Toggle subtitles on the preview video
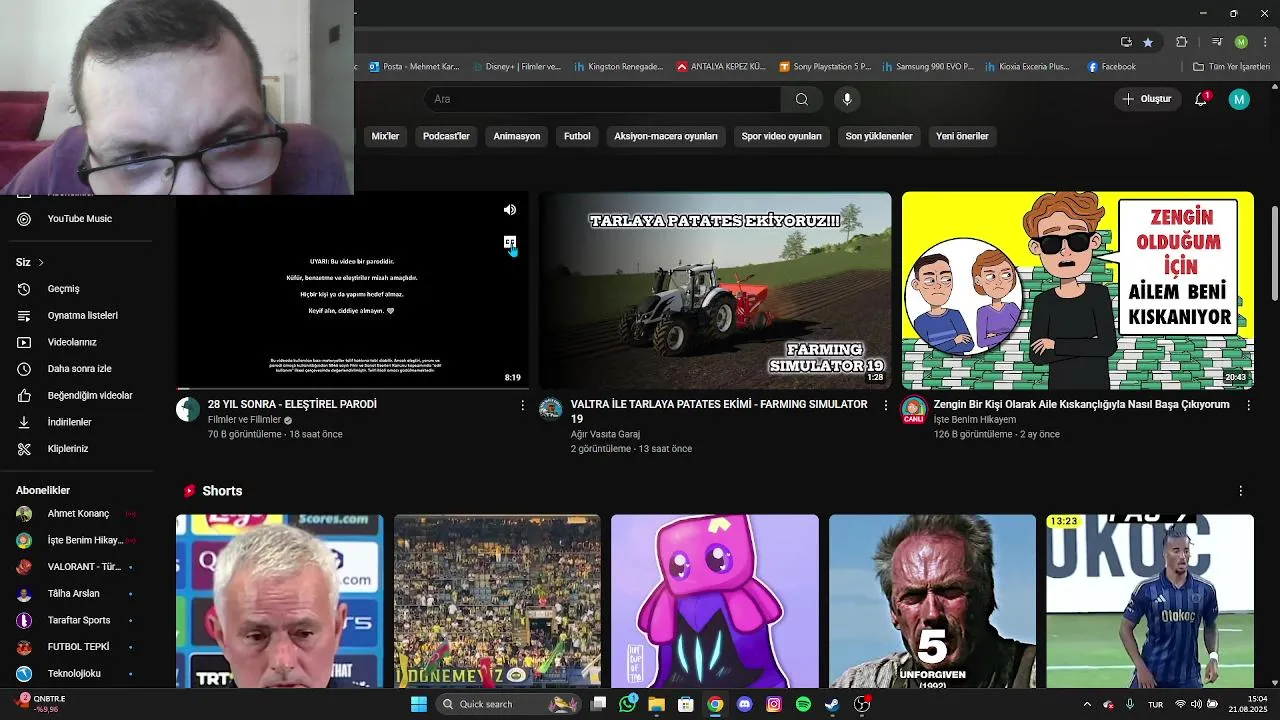The image size is (1280, 720). (510, 242)
